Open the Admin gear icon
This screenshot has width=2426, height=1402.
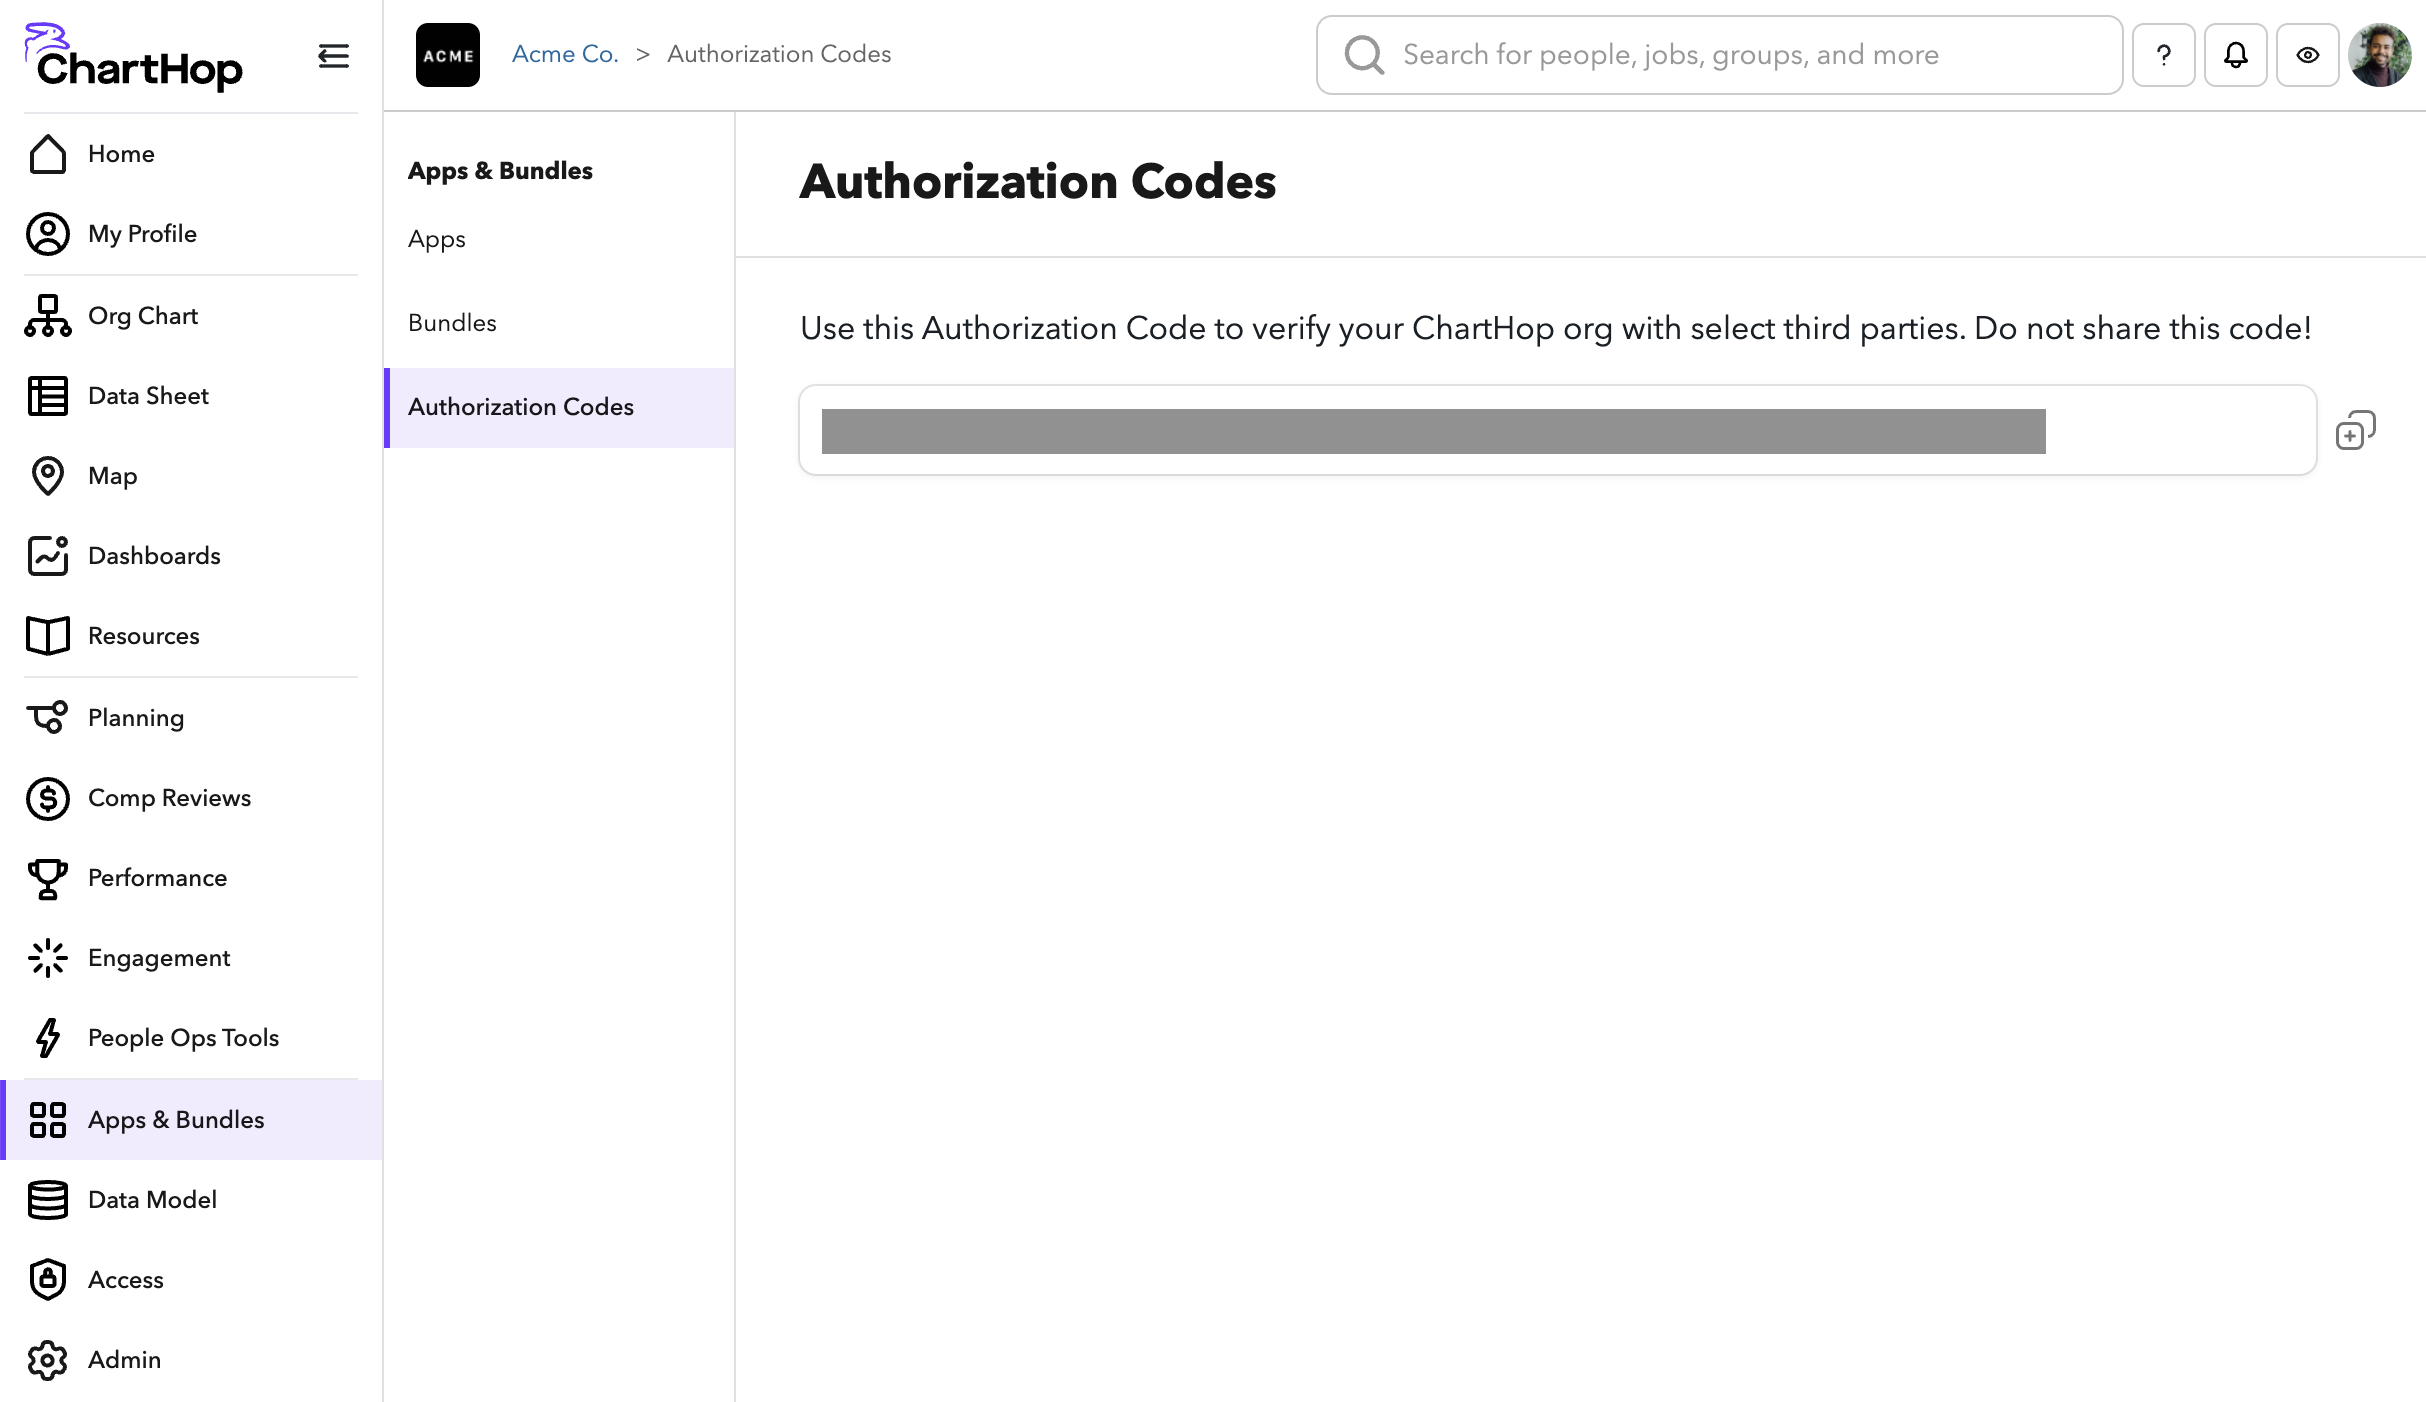[47, 1360]
